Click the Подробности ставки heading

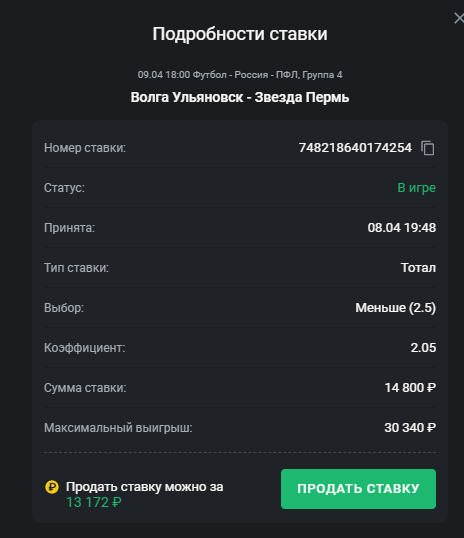coord(240,34)
